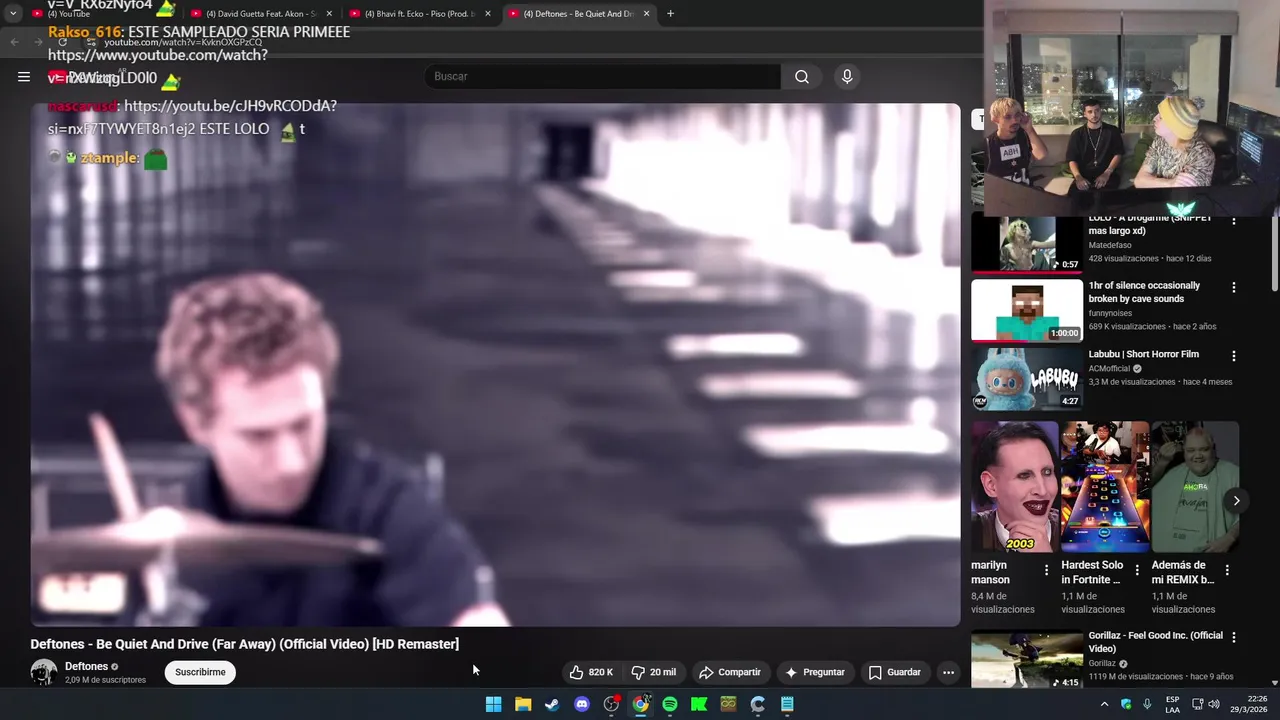1280x720 pixels.
Task: Open the marilyn manson short
Action: click(1014, 487)
